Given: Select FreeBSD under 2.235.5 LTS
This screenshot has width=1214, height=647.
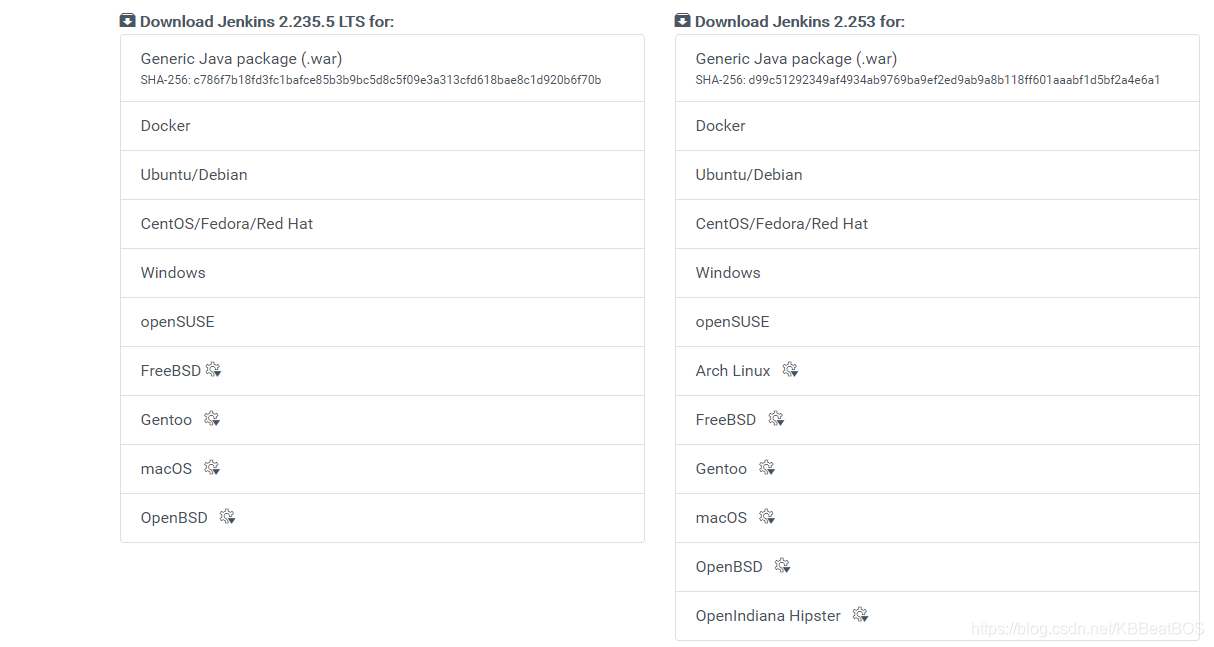Looking at the screenshot, I should tap(382, 371).
